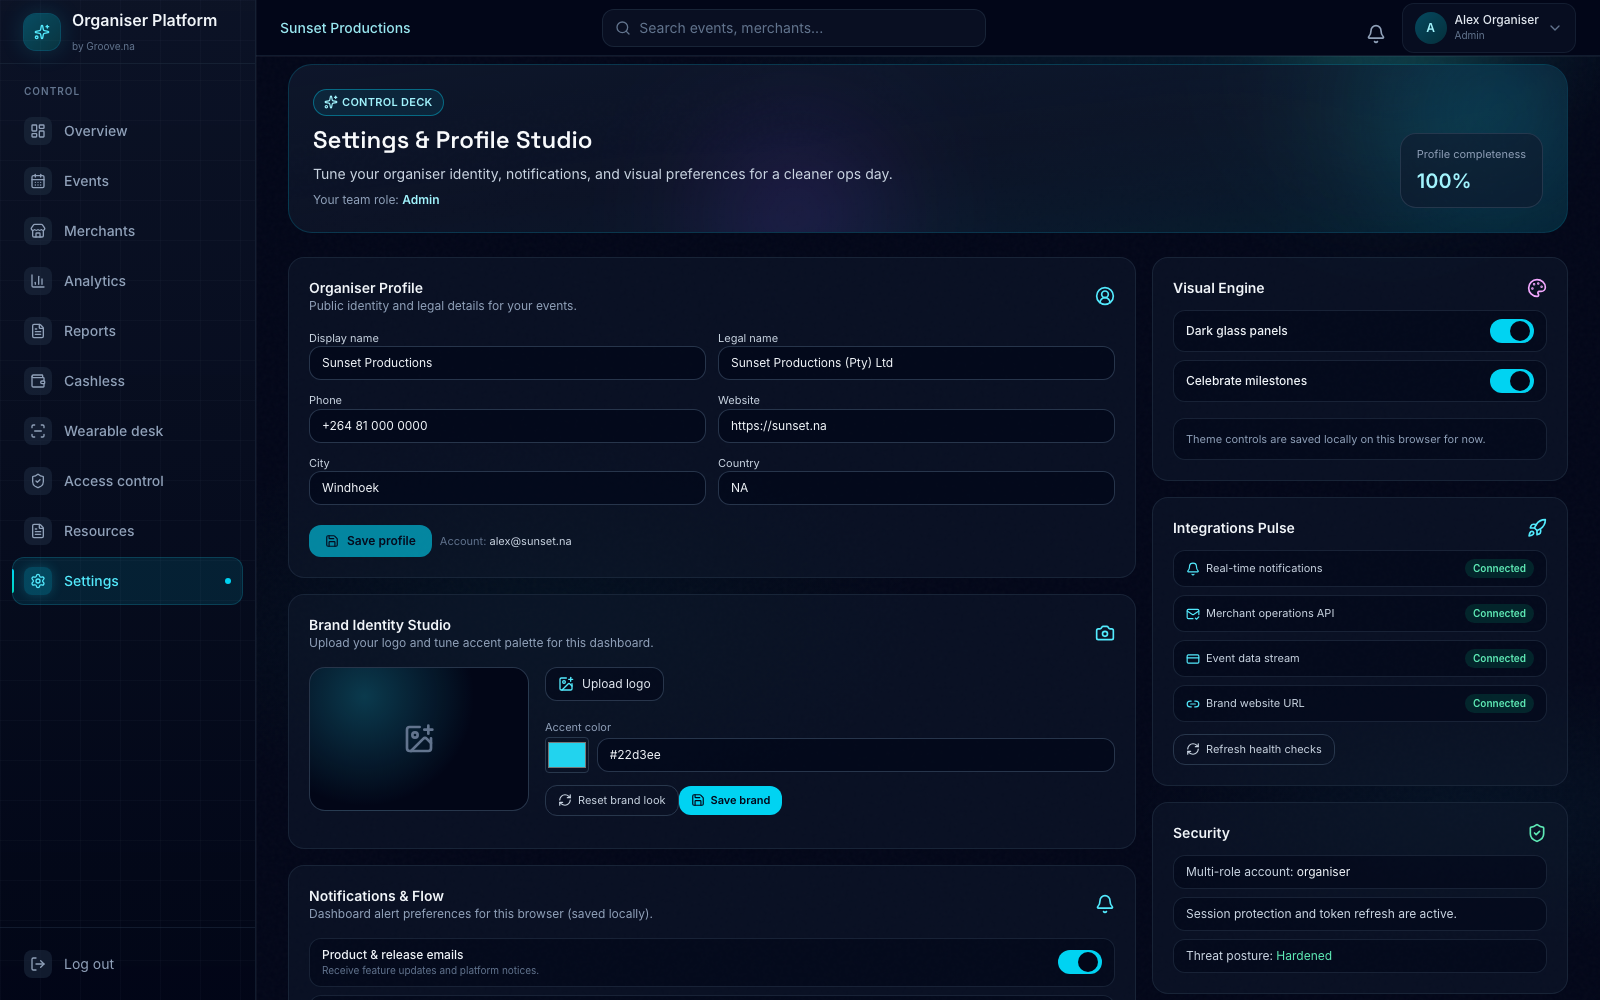Click the Log out arrow icon
The height and width of the screenshot is (1000, 1600).
point(38,964)
